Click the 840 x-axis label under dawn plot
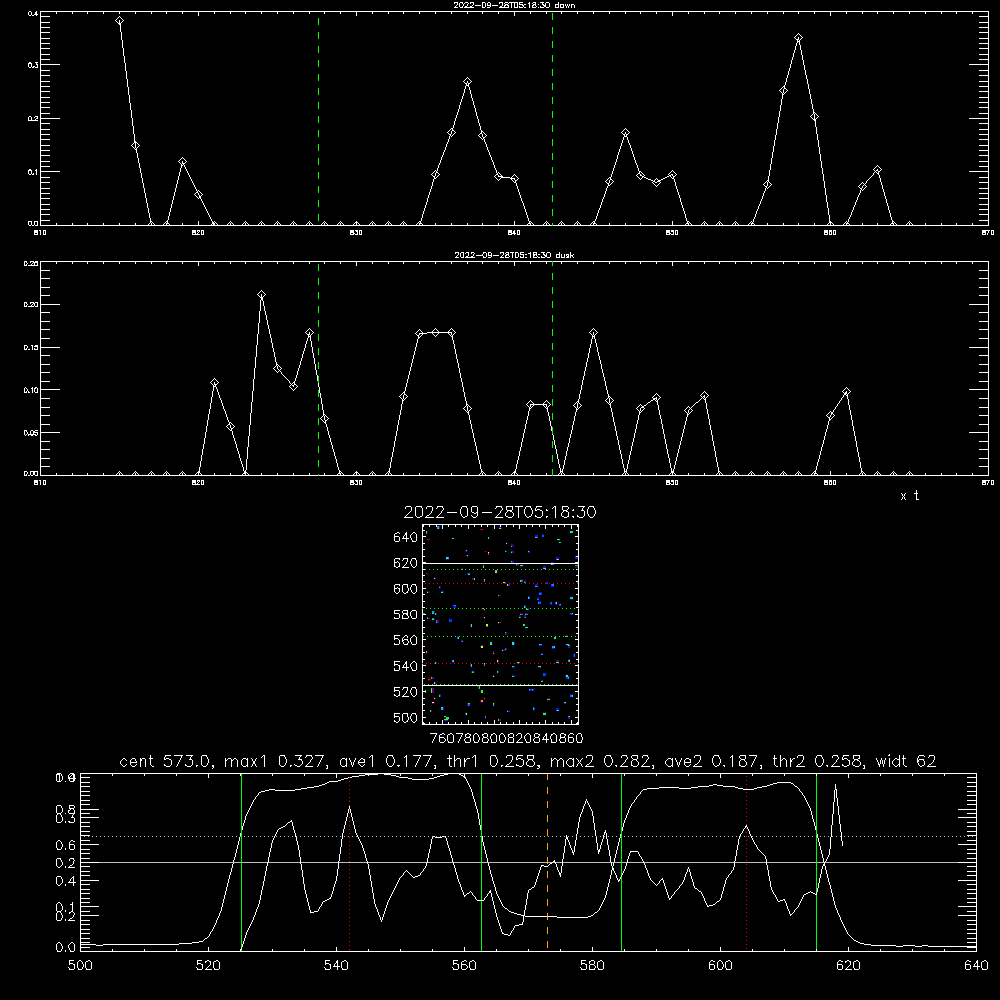1000x1000 pixels. [514, 233]
